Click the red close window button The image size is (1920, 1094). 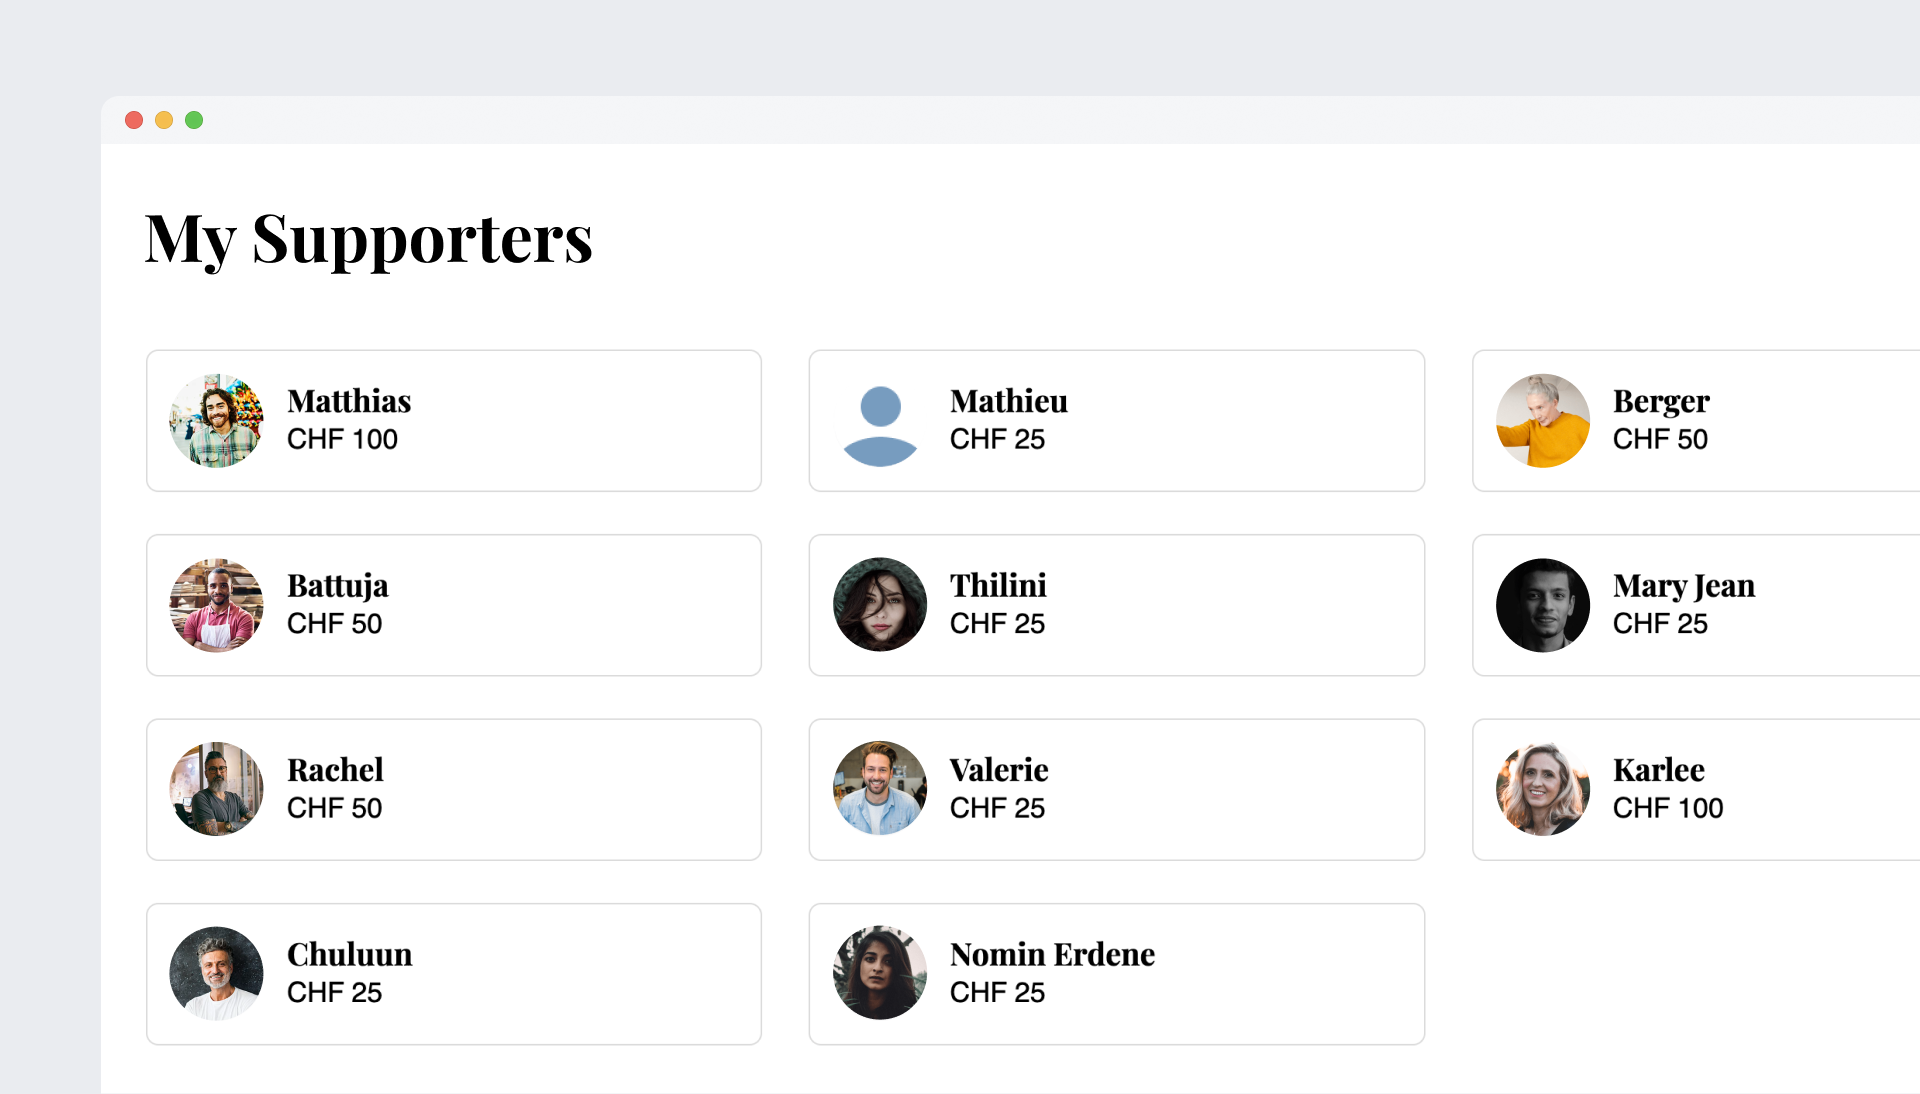[134, 120]
